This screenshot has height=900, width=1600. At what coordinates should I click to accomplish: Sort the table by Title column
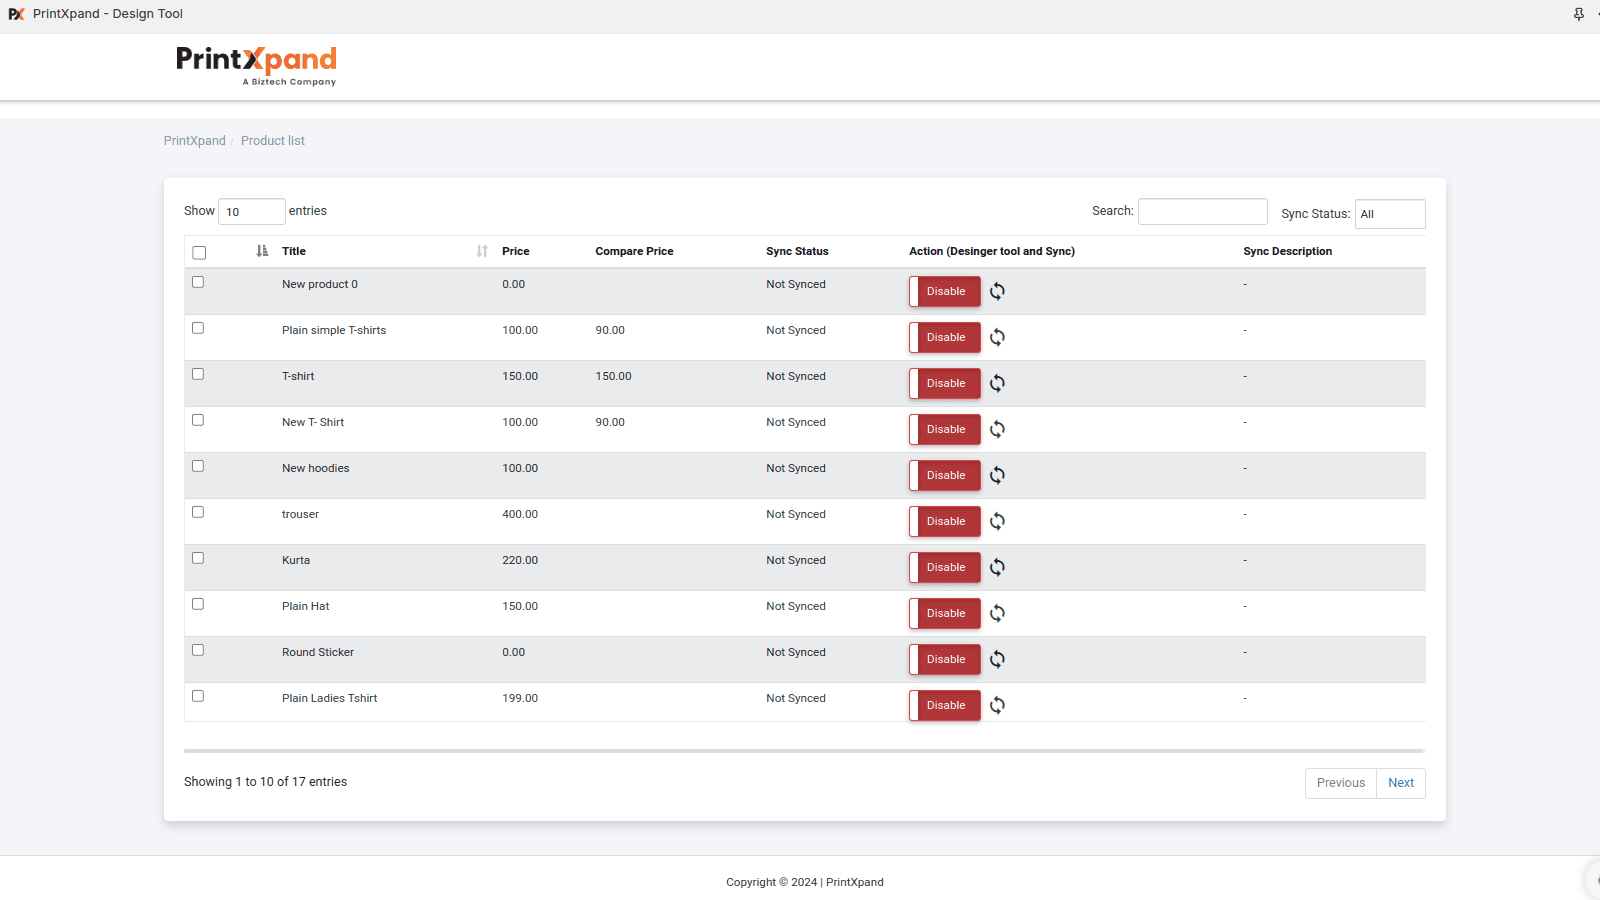click(x=294, y=252)
